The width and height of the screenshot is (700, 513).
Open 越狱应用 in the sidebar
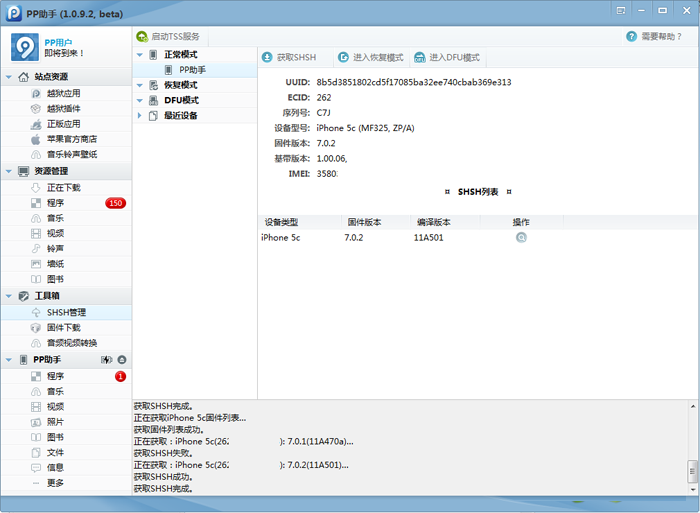point(64,93)
